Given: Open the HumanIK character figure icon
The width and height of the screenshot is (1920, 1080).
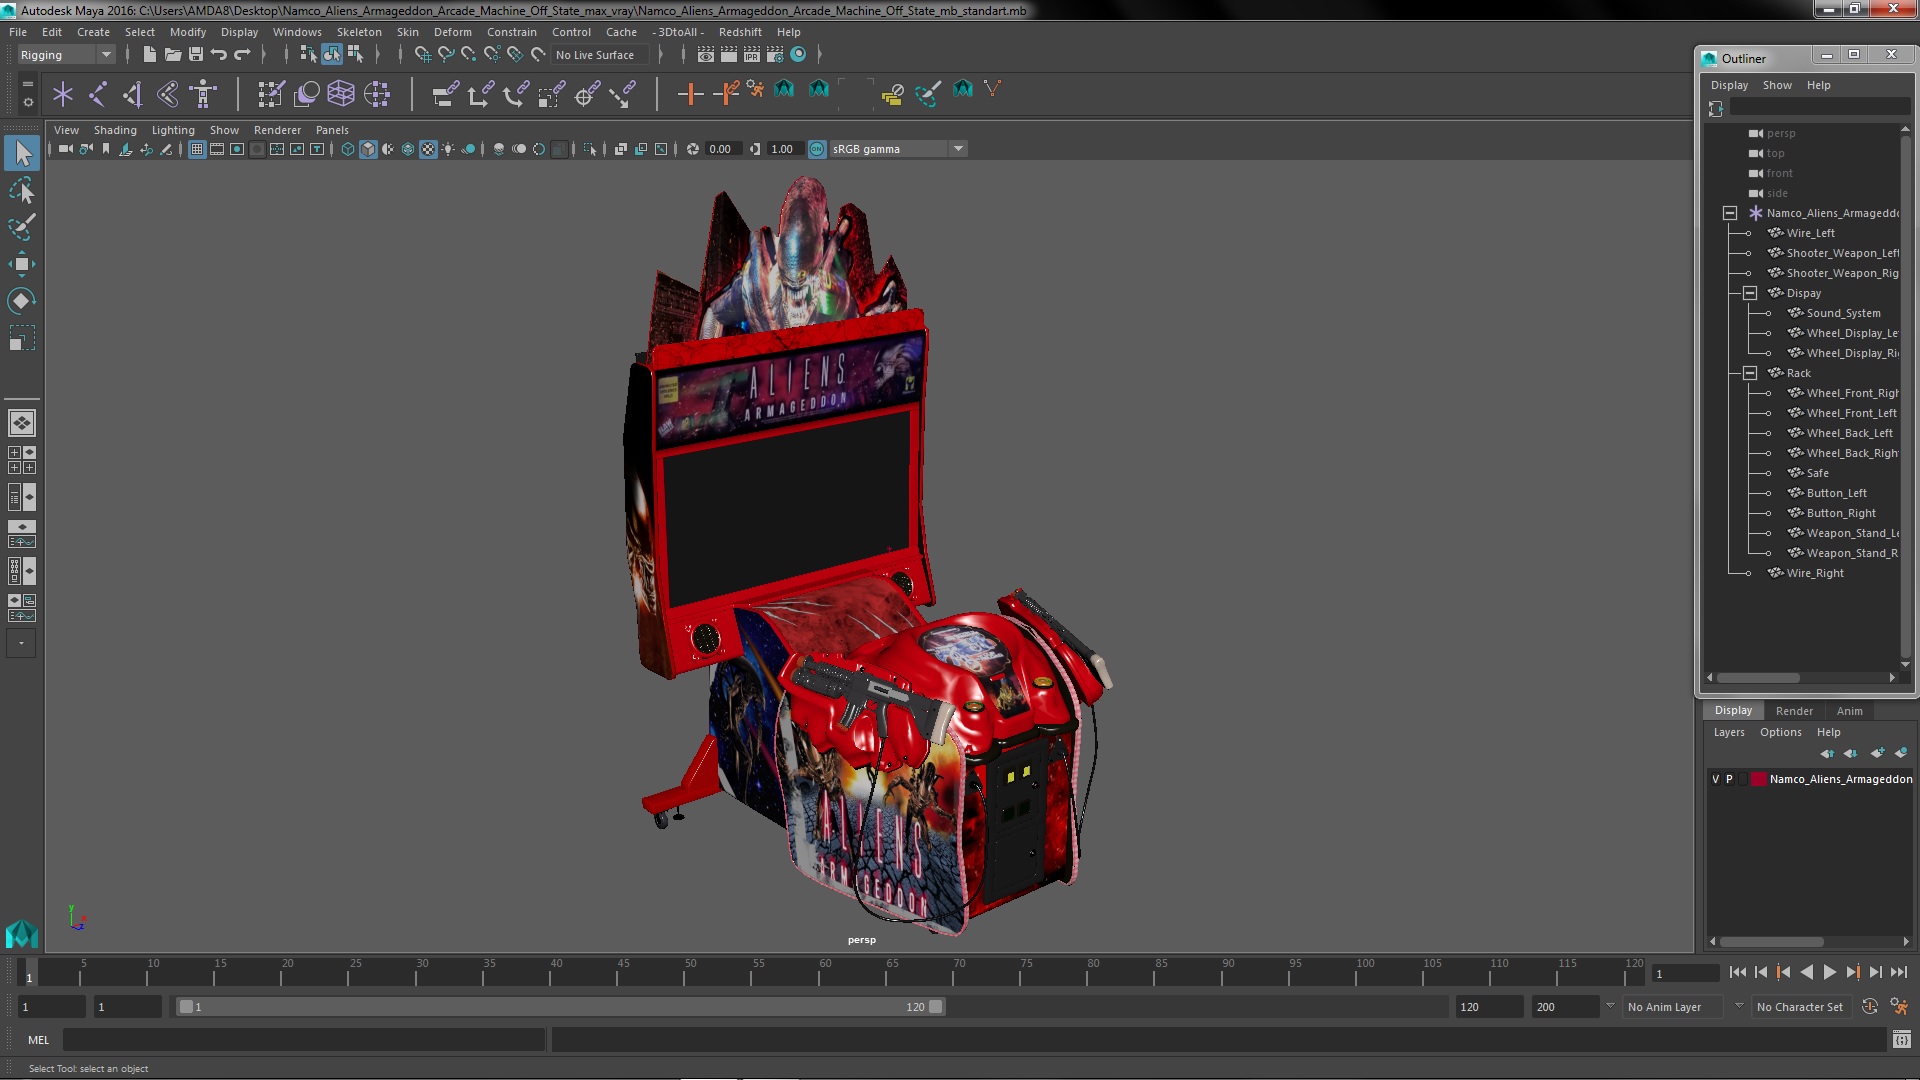Looking at the screenshot, I should (x=203, y=94).
